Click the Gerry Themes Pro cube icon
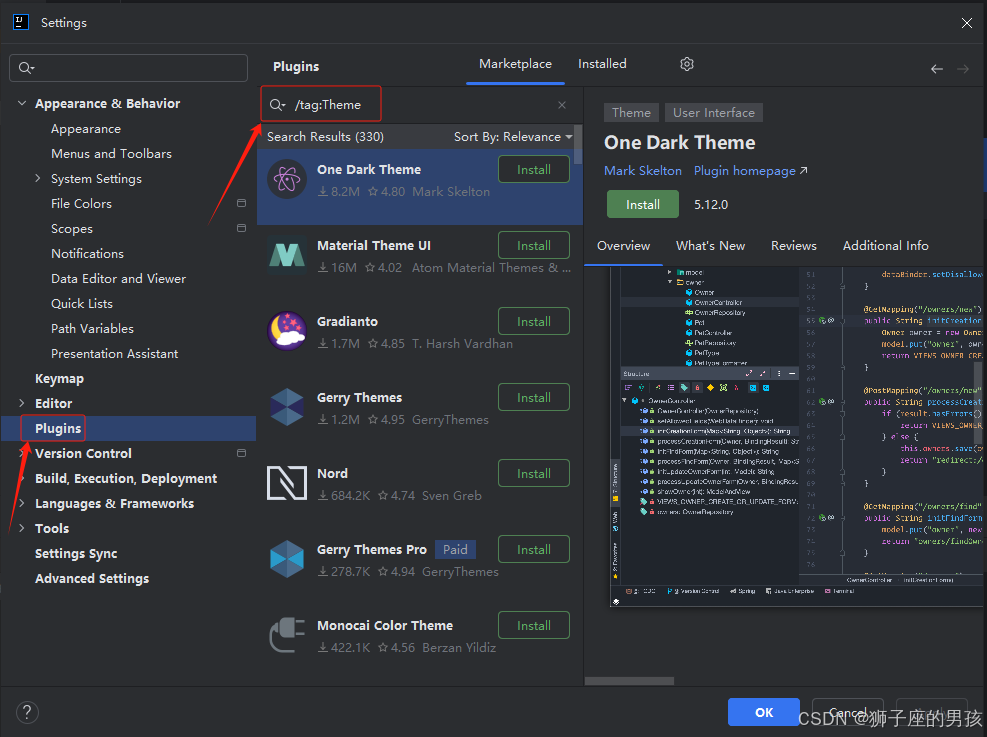Screen dimensions: 987x737 pos(287,559)
